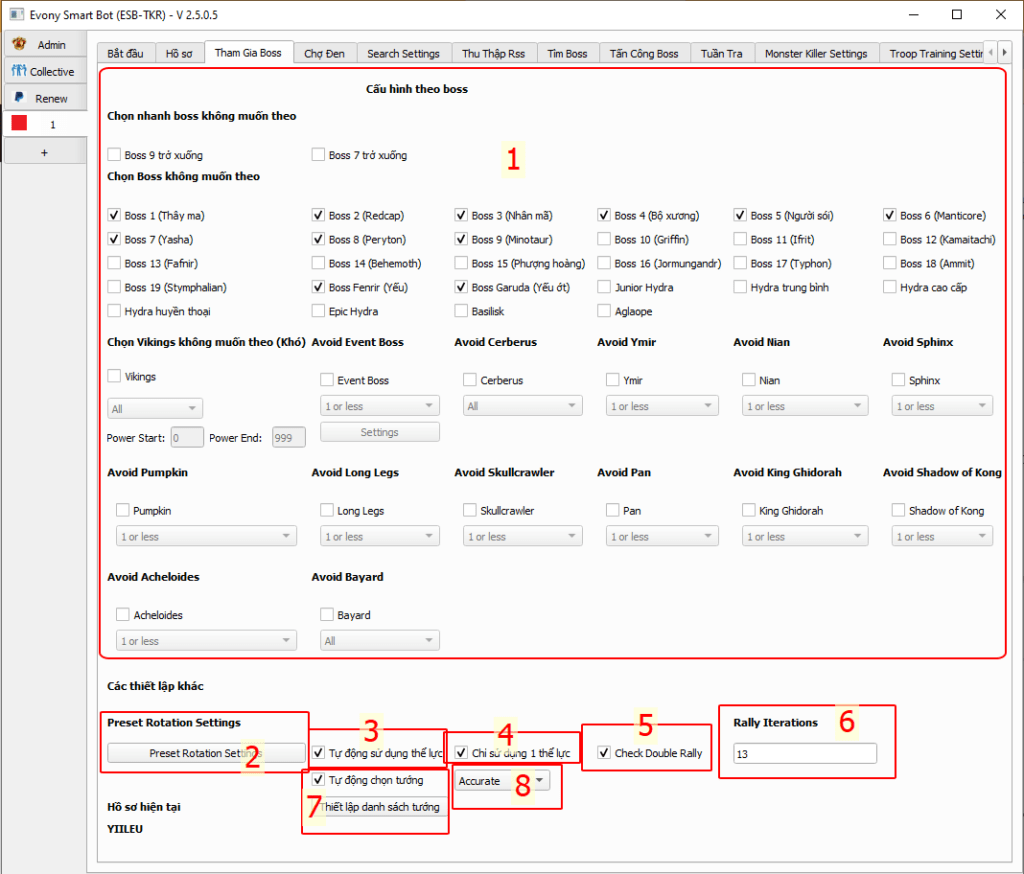
Task: Switch to the Chợ Đen tab
Action: [324, 53]
